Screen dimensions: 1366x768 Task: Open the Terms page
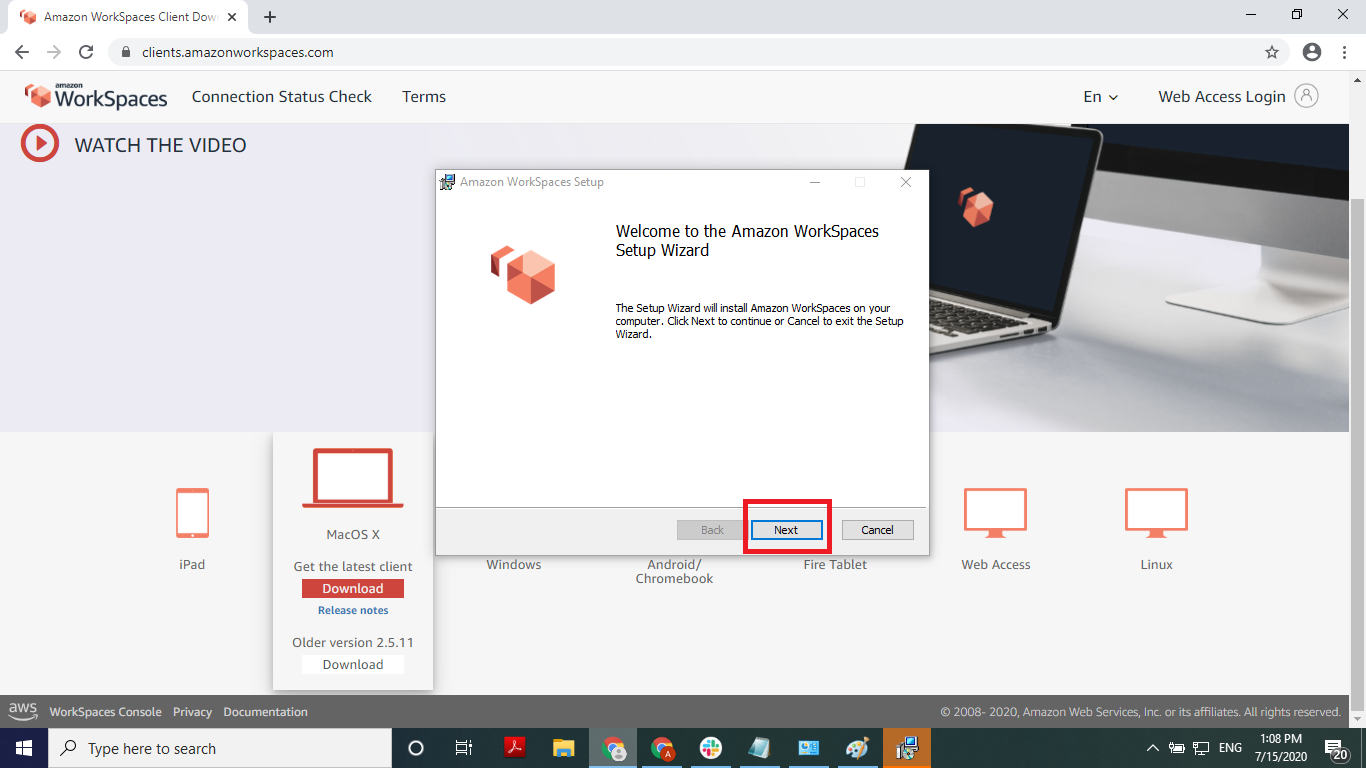point(424,97)
